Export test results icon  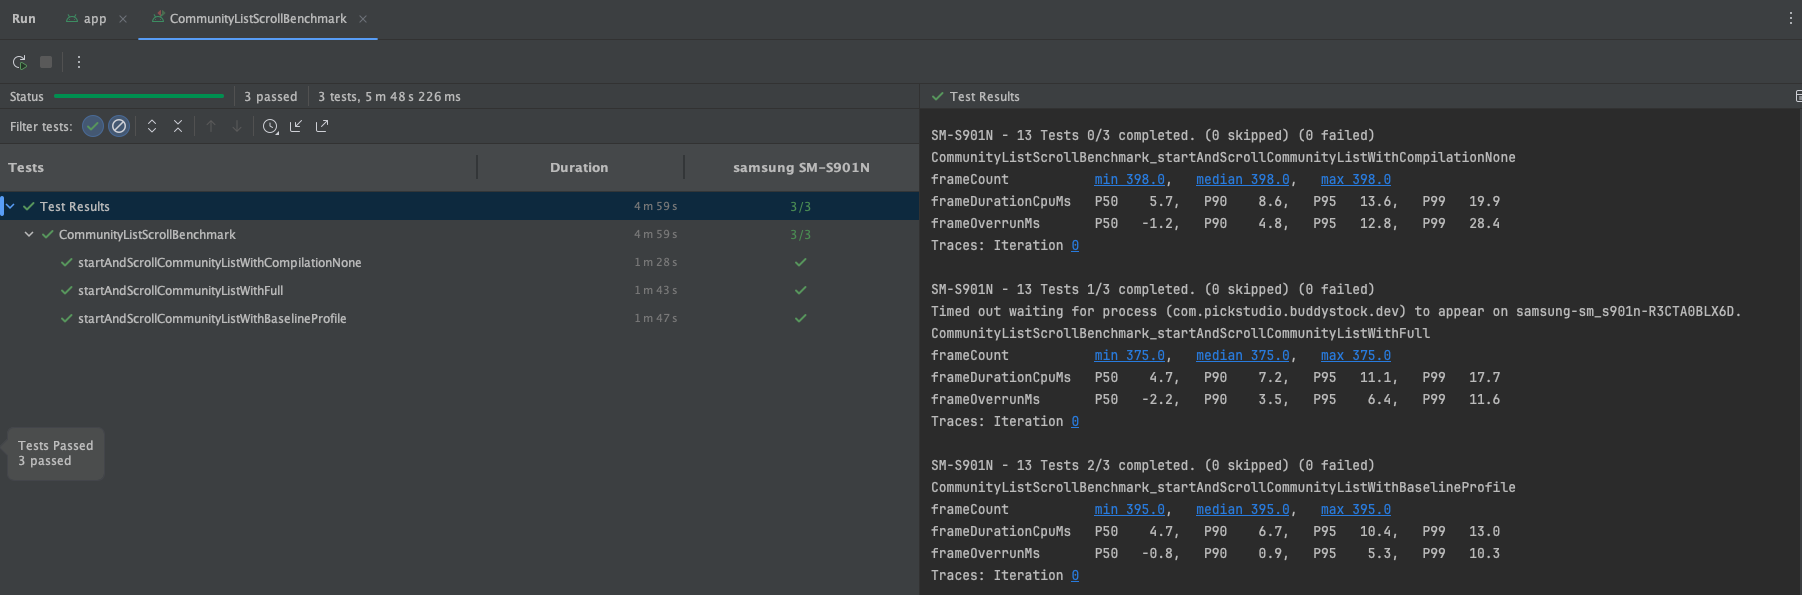pyautogui.click(x=322, y=126)
